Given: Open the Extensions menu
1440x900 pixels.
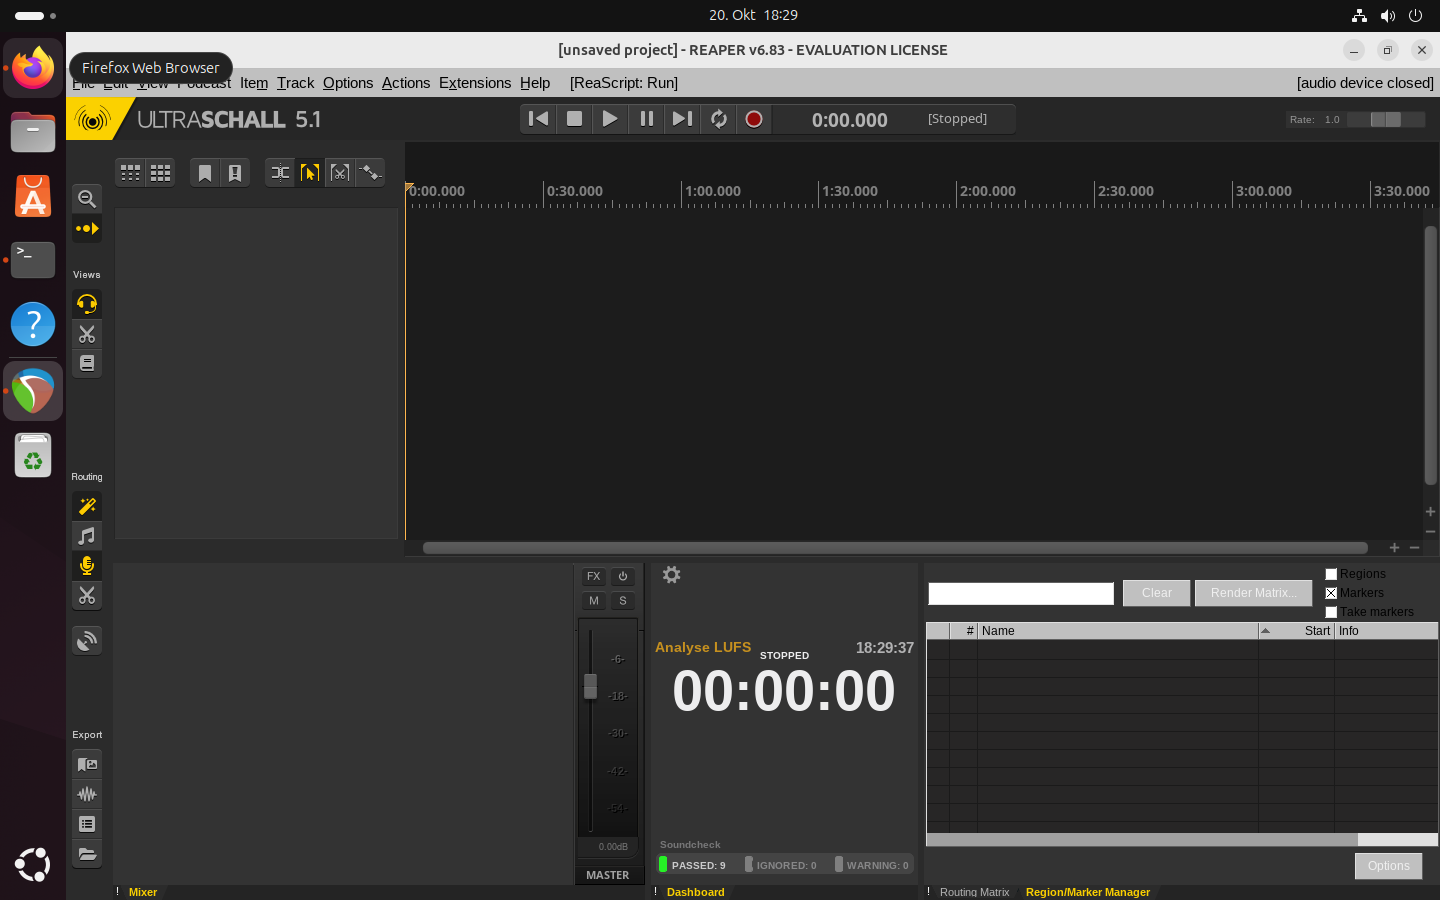Looking at the screenshot, I should pyautogui.click(x=475, y=83).
